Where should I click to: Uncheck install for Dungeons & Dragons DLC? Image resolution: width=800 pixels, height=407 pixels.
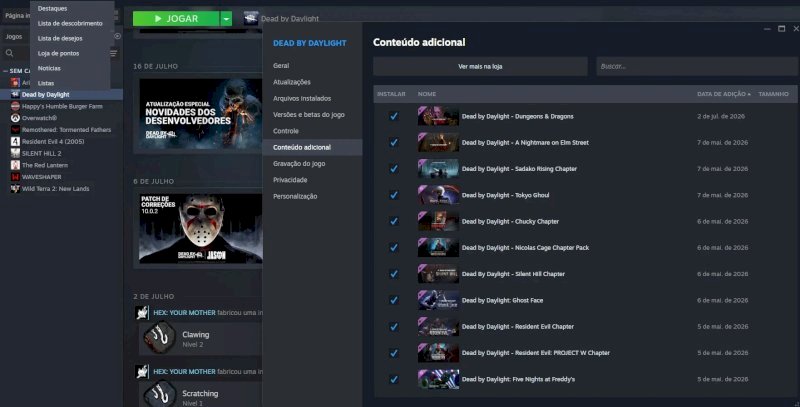pyautogui.click(x=393, y=116)
